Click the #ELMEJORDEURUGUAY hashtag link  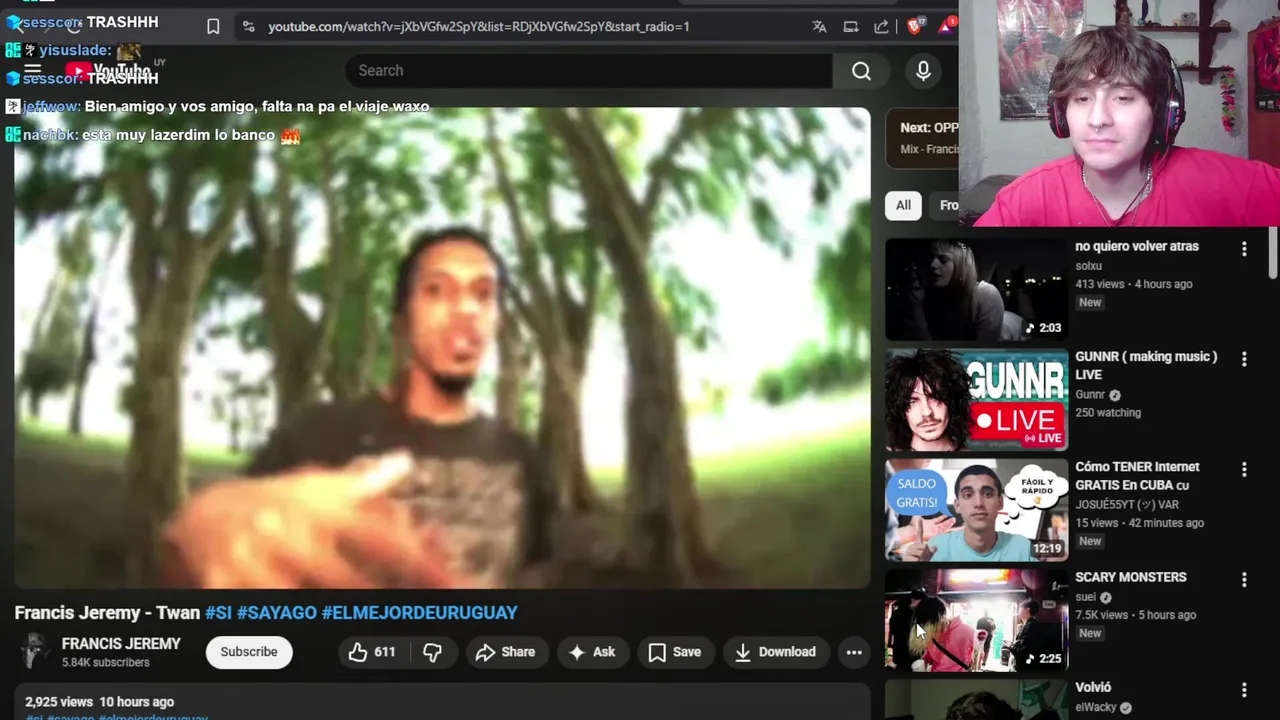coord(420,612)
